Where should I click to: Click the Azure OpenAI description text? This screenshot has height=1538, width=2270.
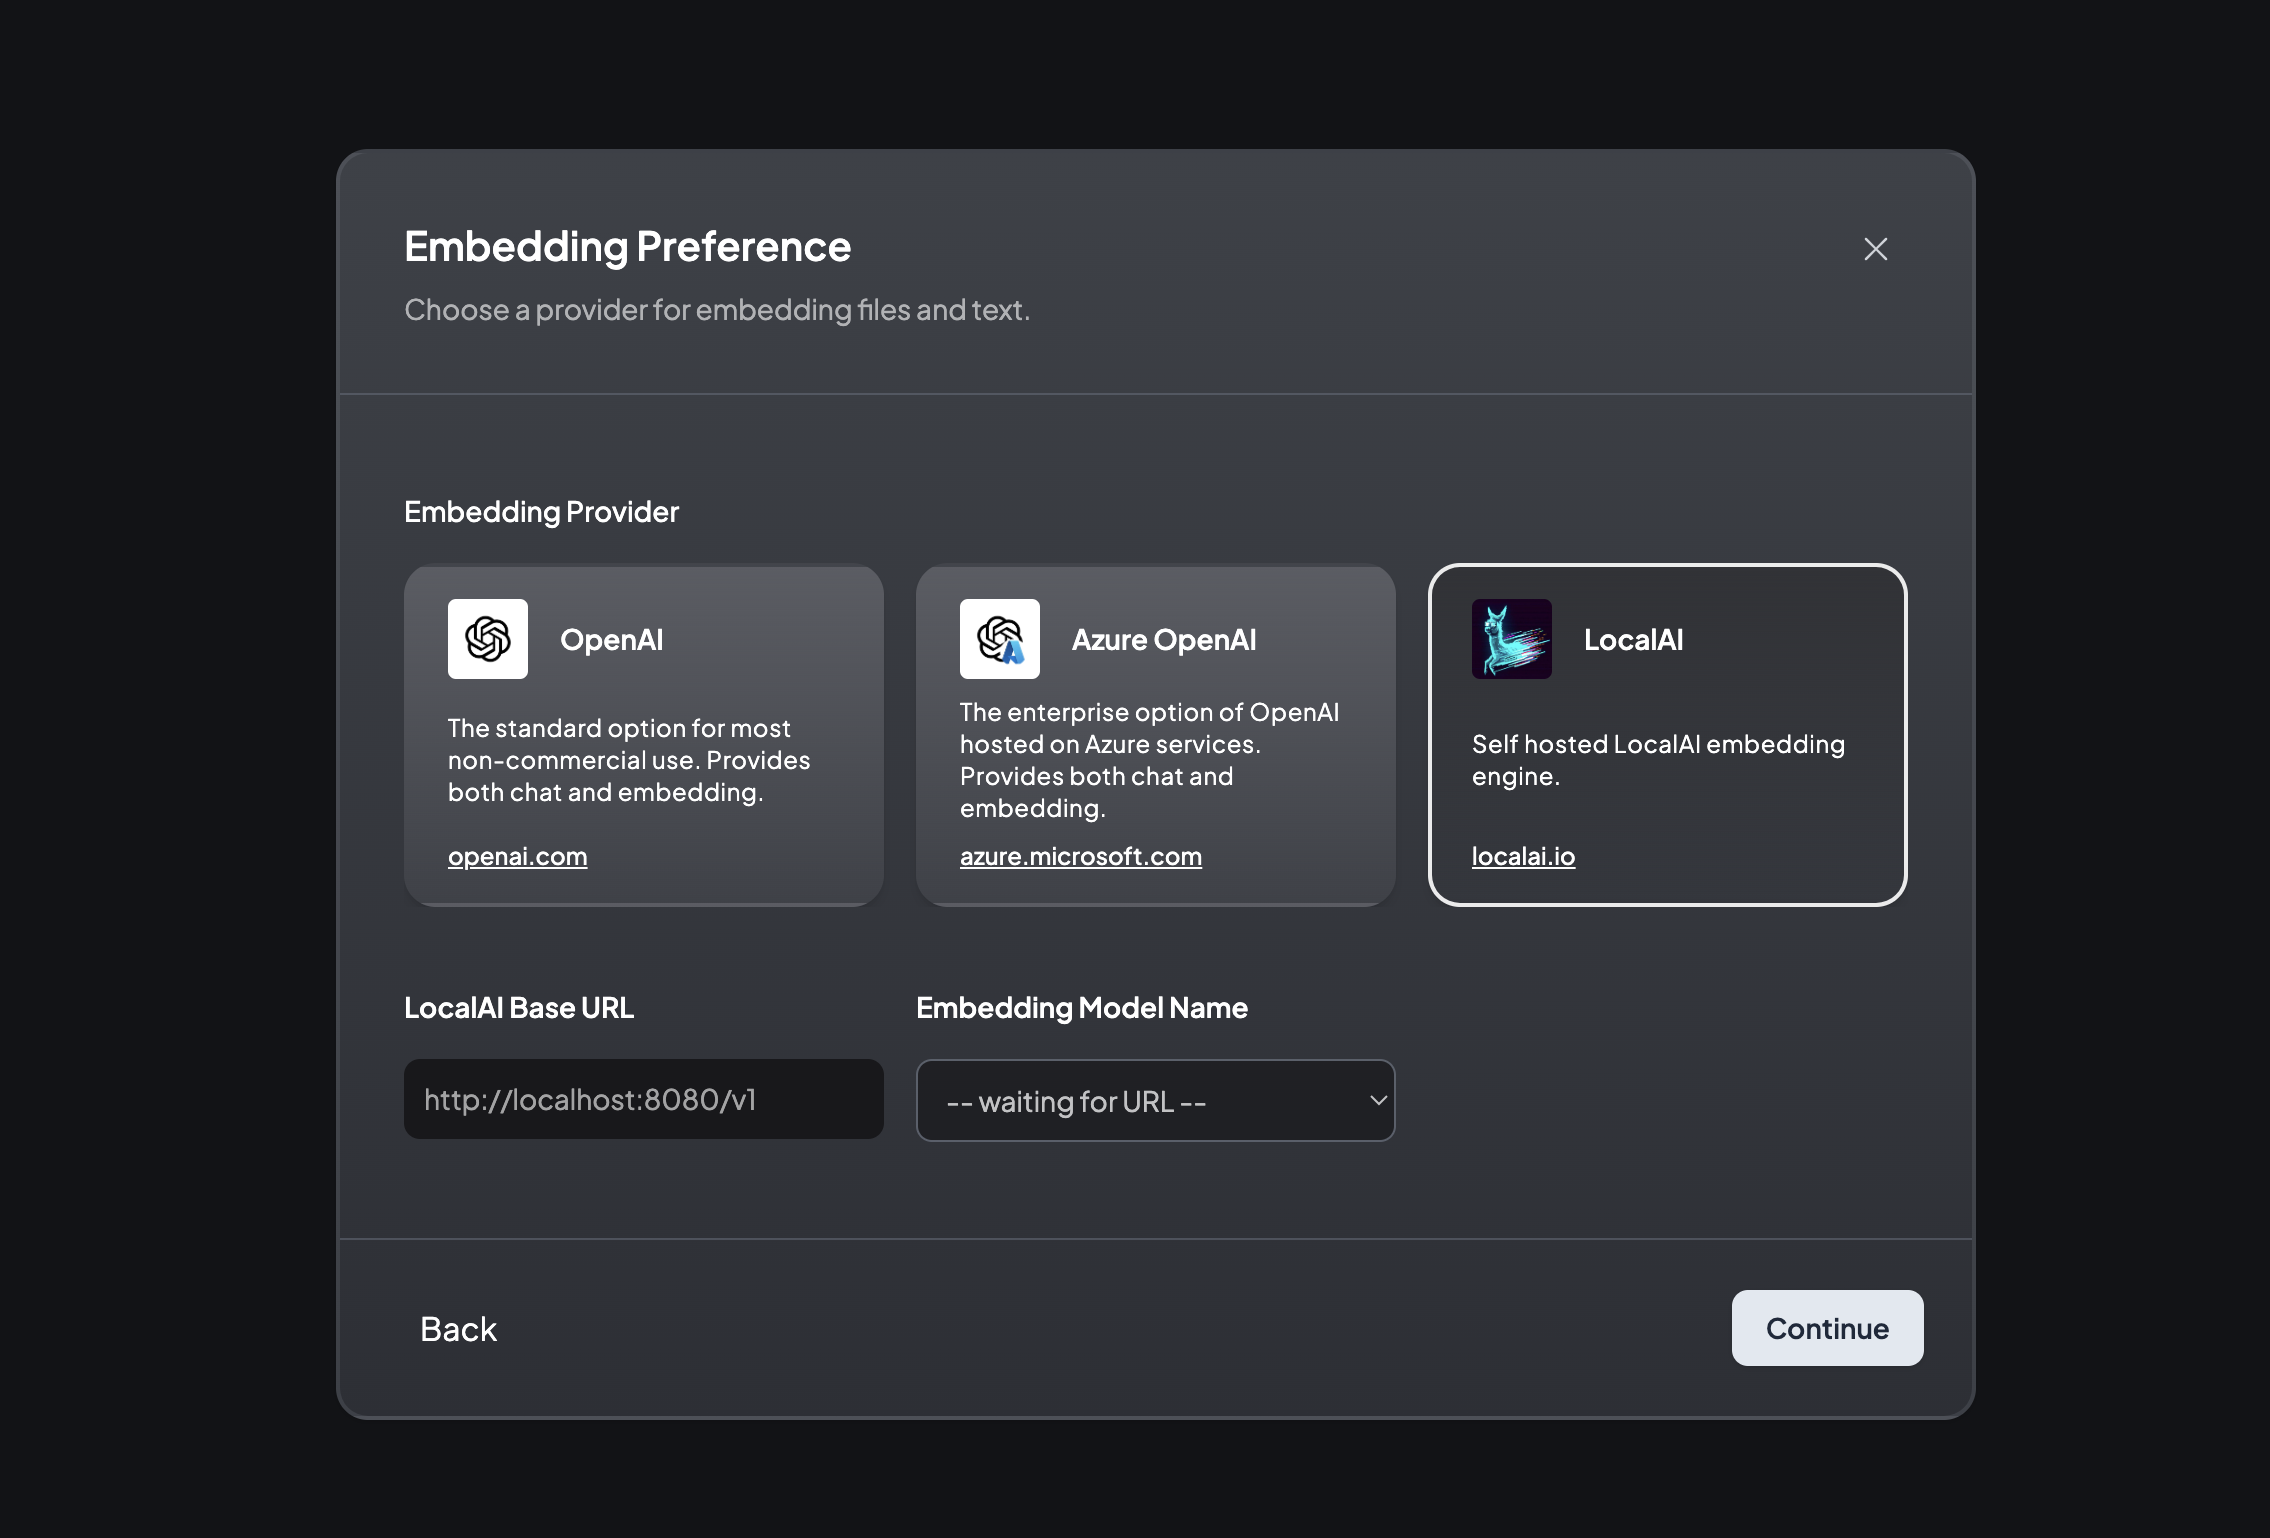[x=1148, y=761]
